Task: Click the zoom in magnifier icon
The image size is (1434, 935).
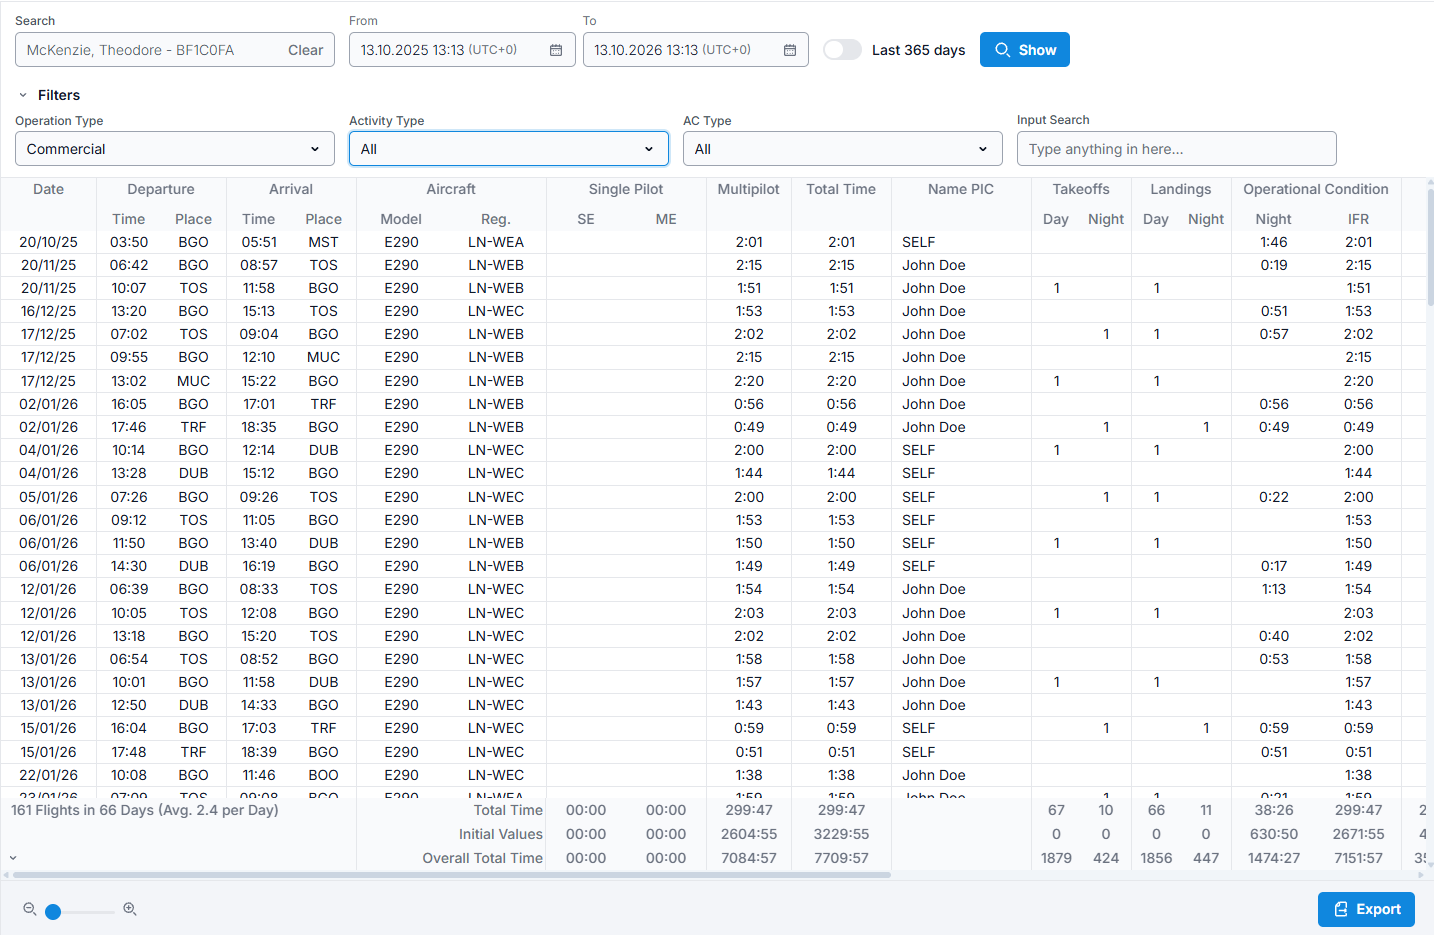Action: tap(130, 909)
